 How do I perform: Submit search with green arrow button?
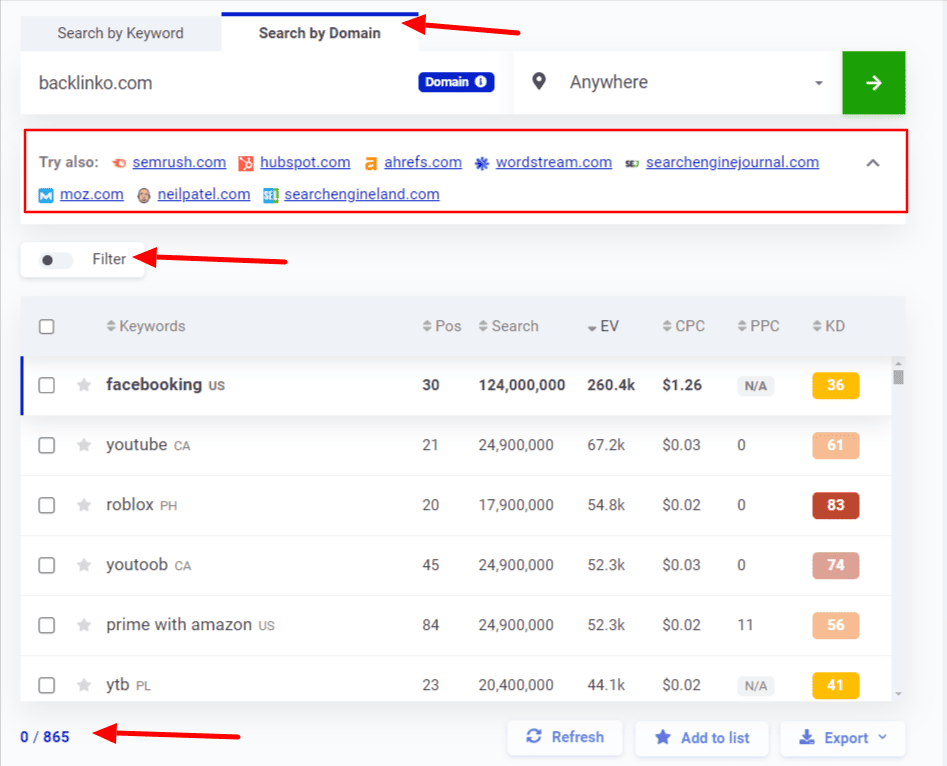[x=874, y=83]
